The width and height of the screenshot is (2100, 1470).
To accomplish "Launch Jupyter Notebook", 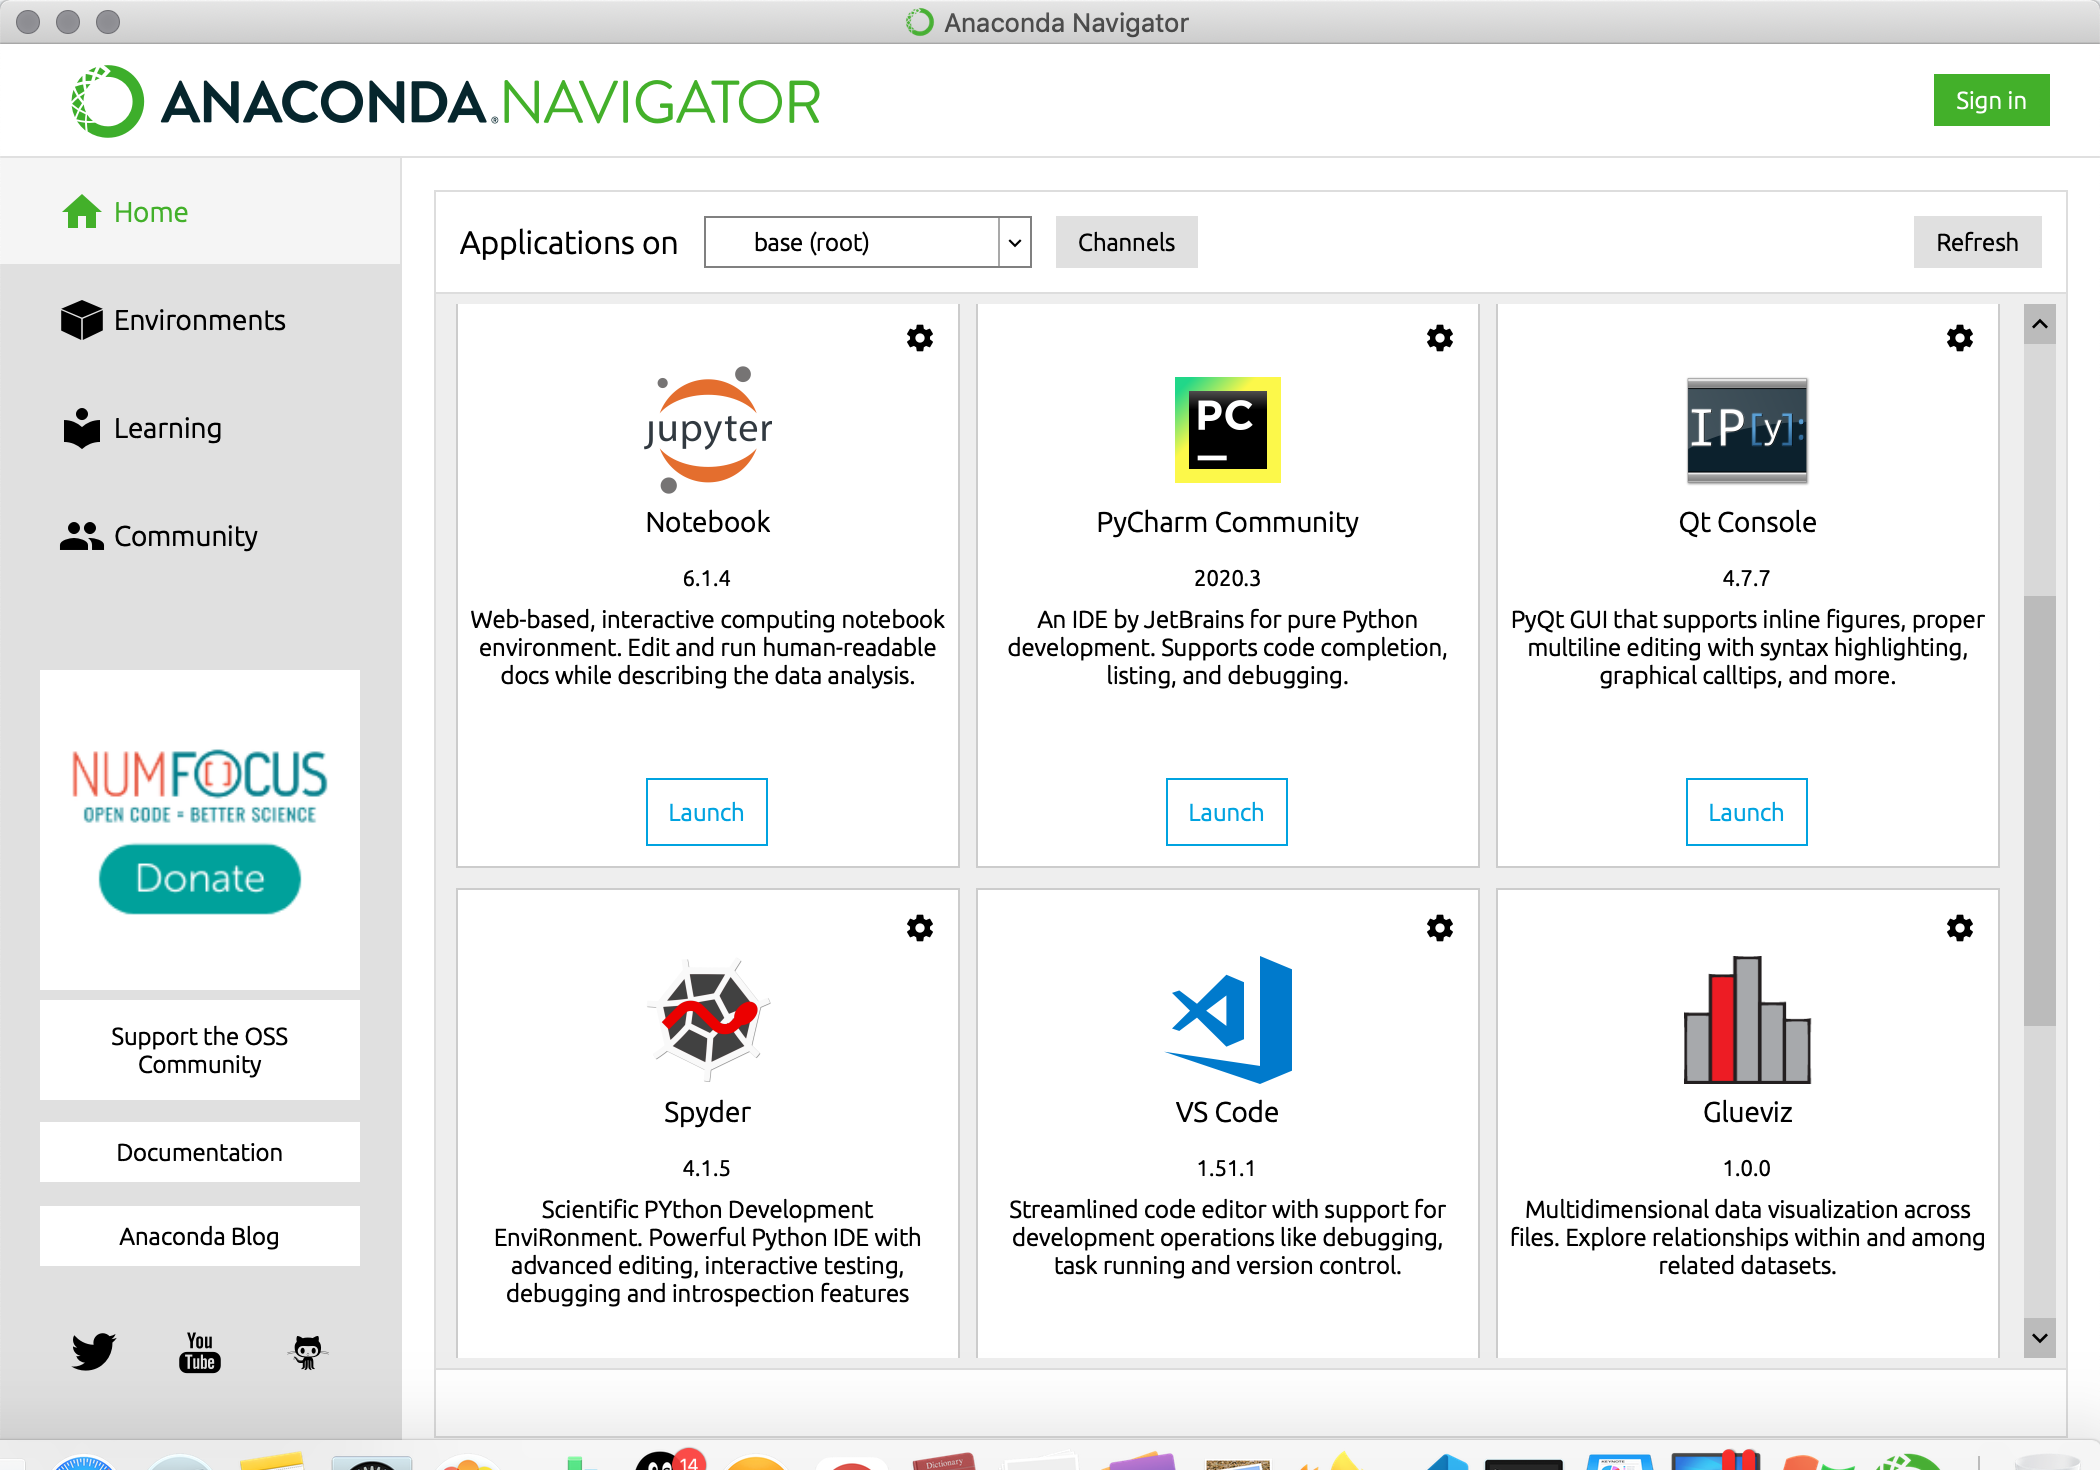I will (x=706, y=812).
